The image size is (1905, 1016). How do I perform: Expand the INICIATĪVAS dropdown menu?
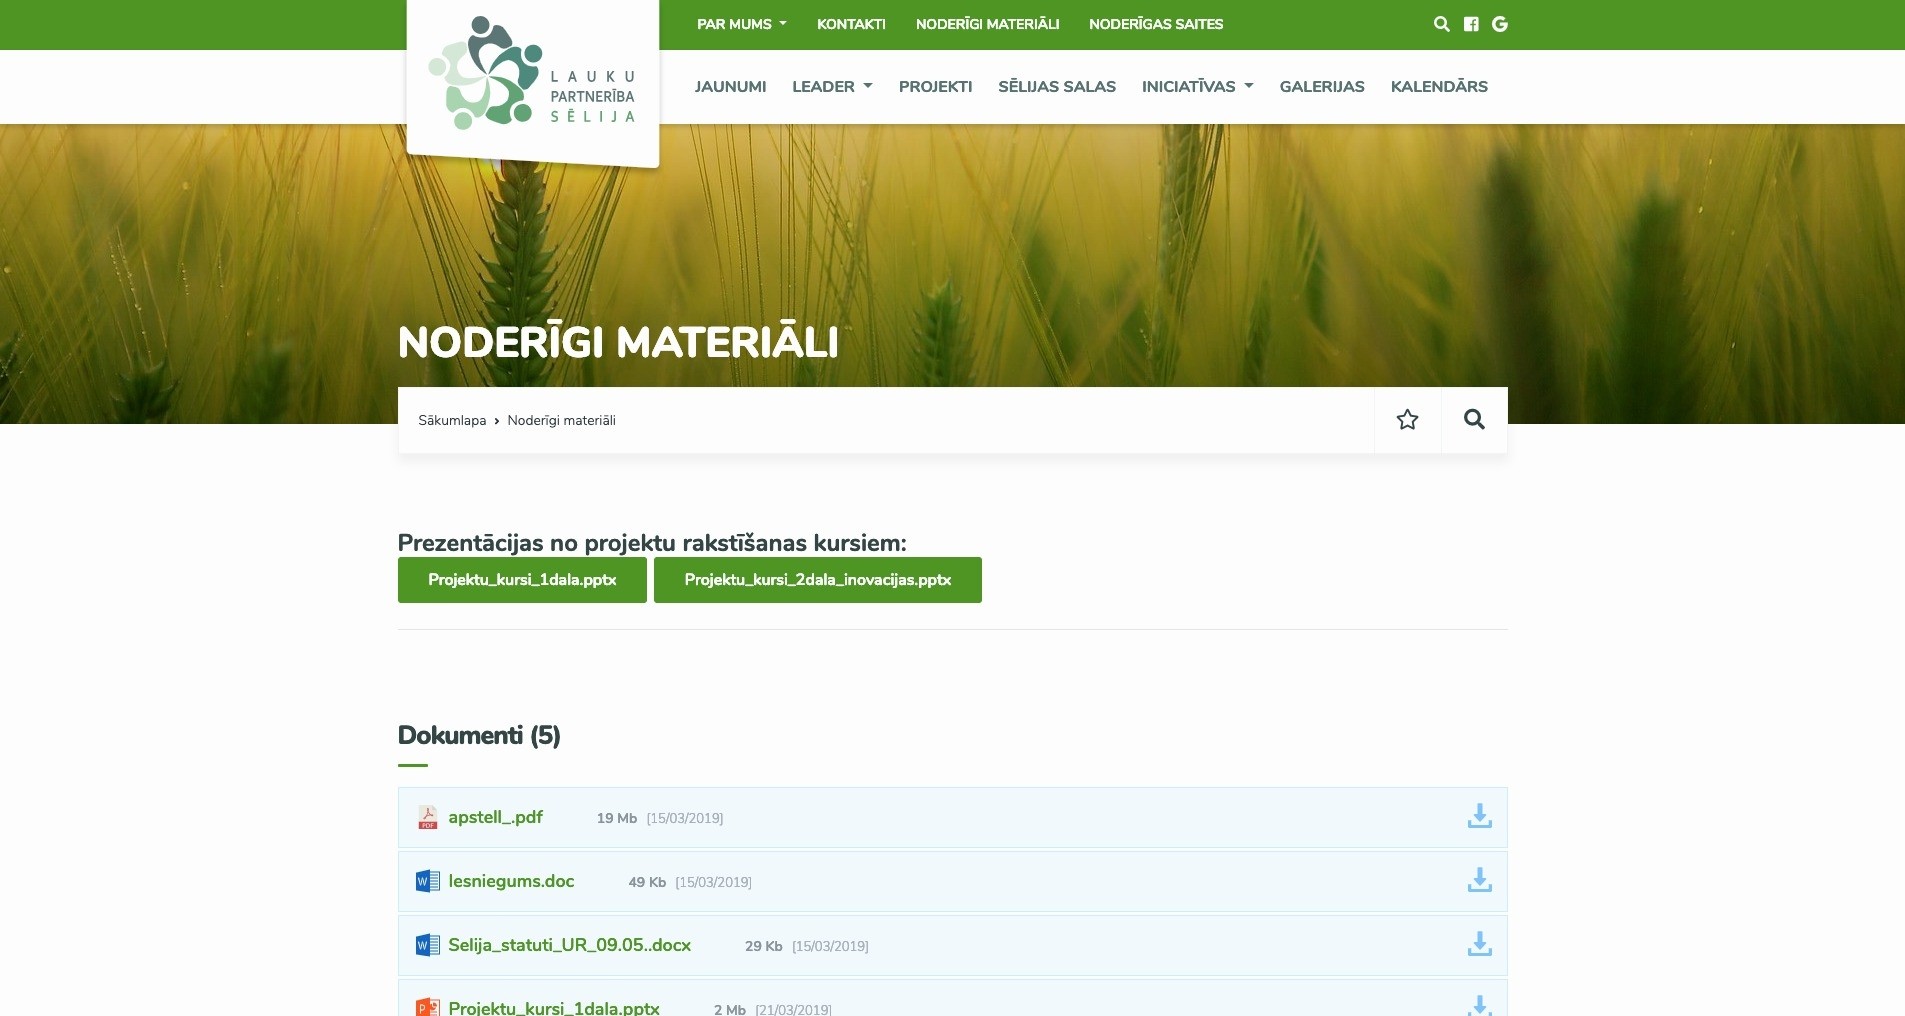1197,87
